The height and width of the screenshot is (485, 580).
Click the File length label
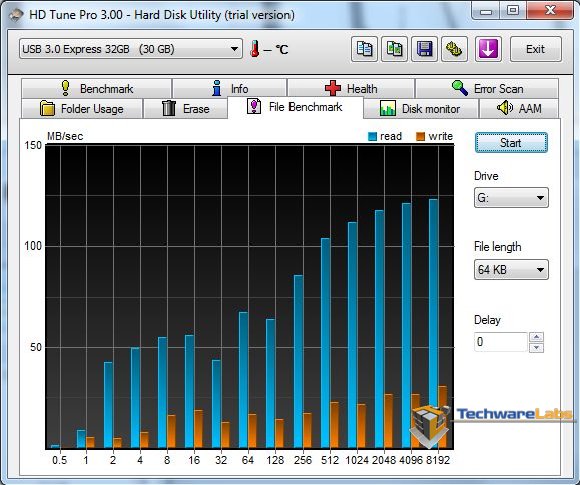click(x=498, y=247)
